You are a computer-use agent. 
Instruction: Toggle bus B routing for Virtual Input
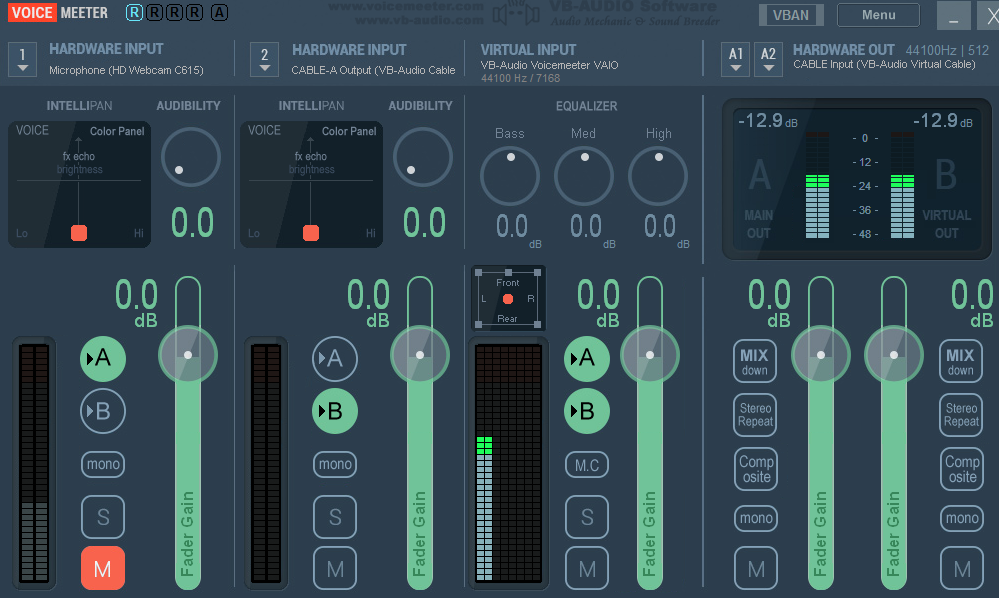[x=587, y=411]
